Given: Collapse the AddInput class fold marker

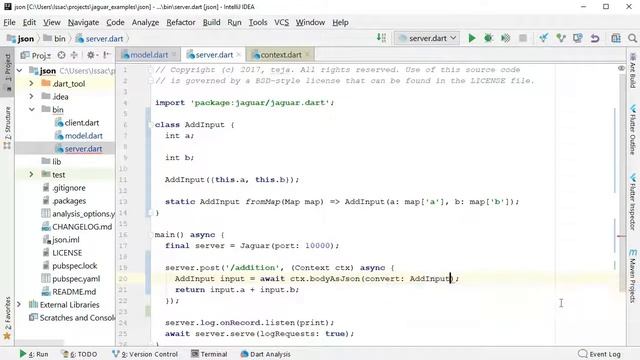Looking at the screenshot, I should click(151, 124).
